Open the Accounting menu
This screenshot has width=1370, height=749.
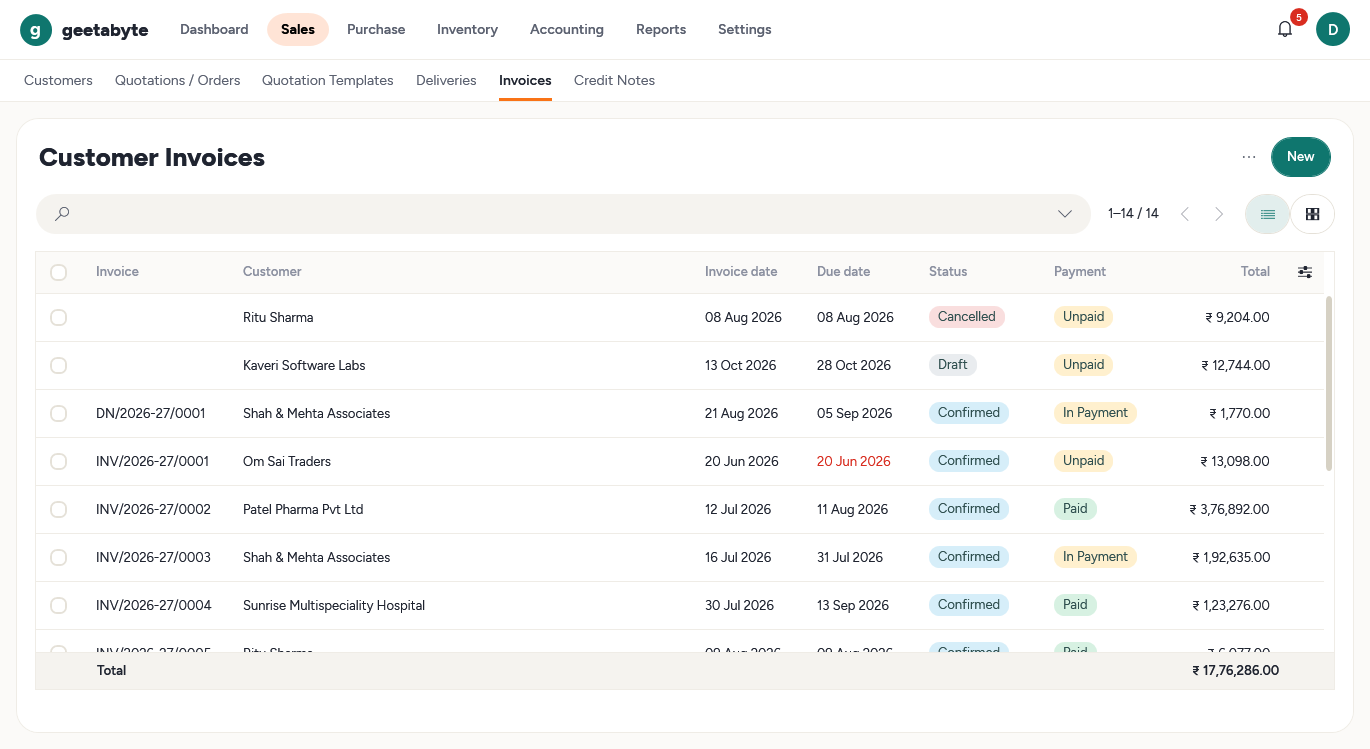(x=567, y=30)
